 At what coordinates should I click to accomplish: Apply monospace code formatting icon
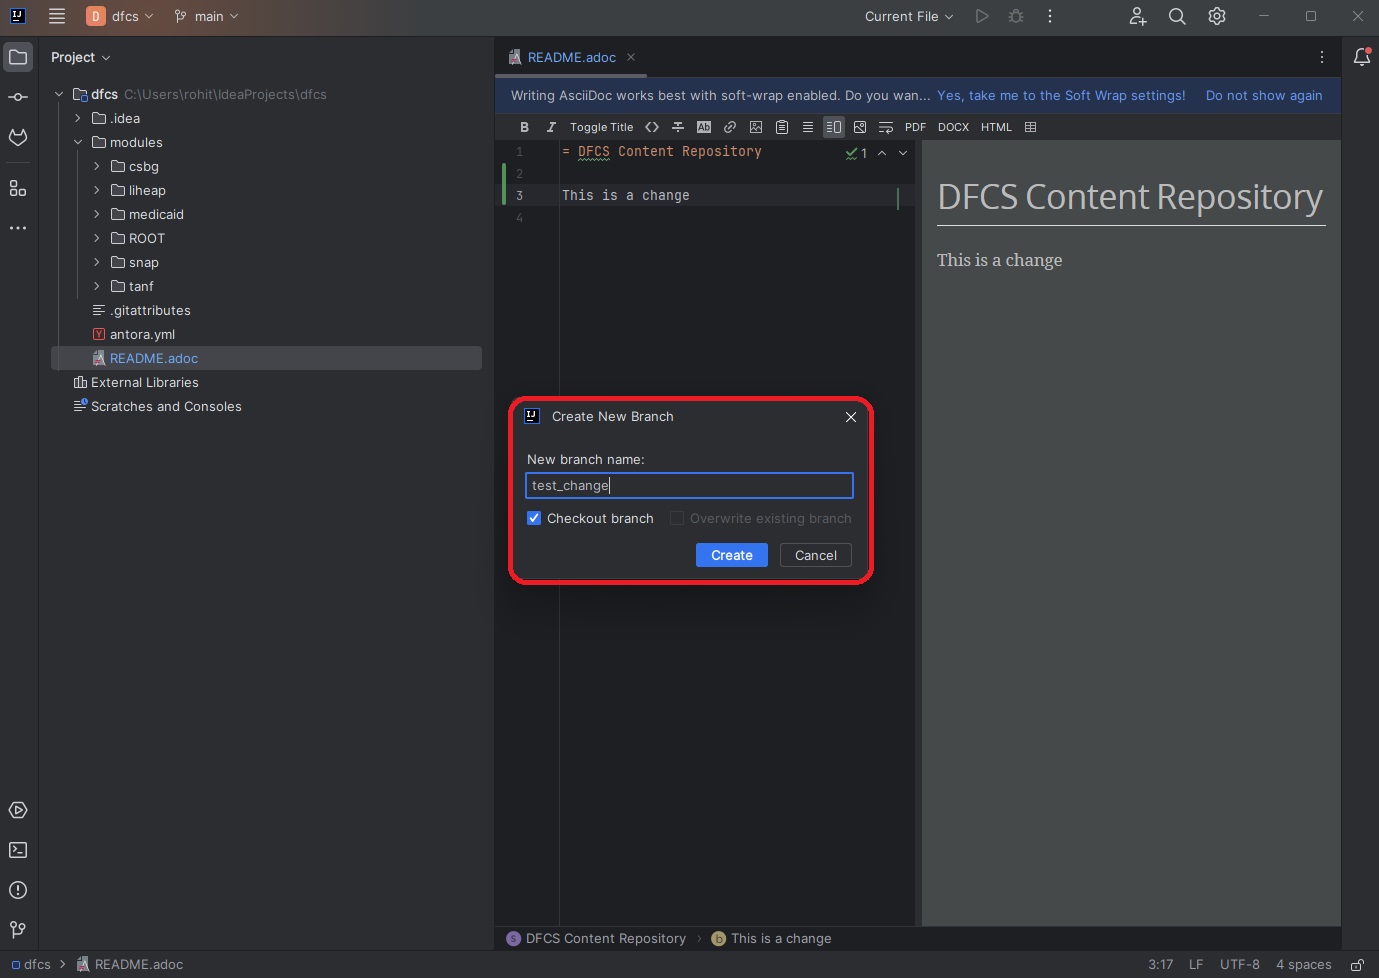652,127
